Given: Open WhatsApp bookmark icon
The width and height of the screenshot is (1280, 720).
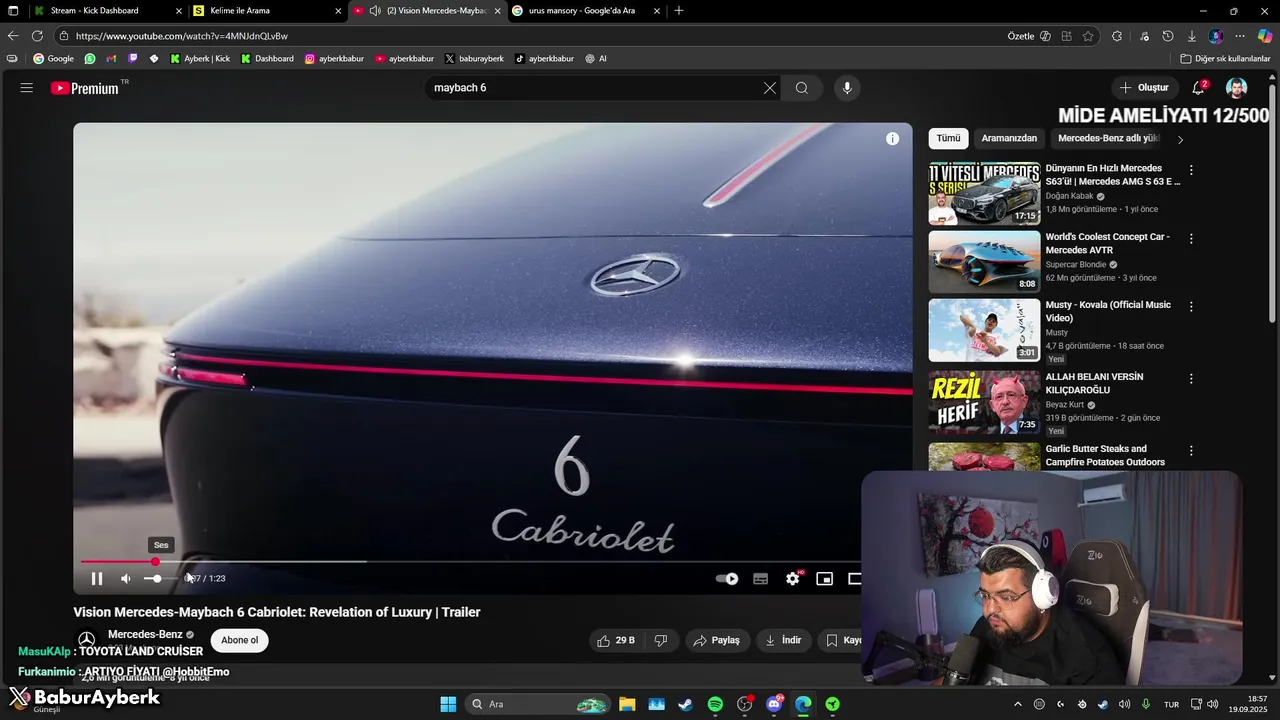Looking at the screenshot, I should [x=90, y=59].
